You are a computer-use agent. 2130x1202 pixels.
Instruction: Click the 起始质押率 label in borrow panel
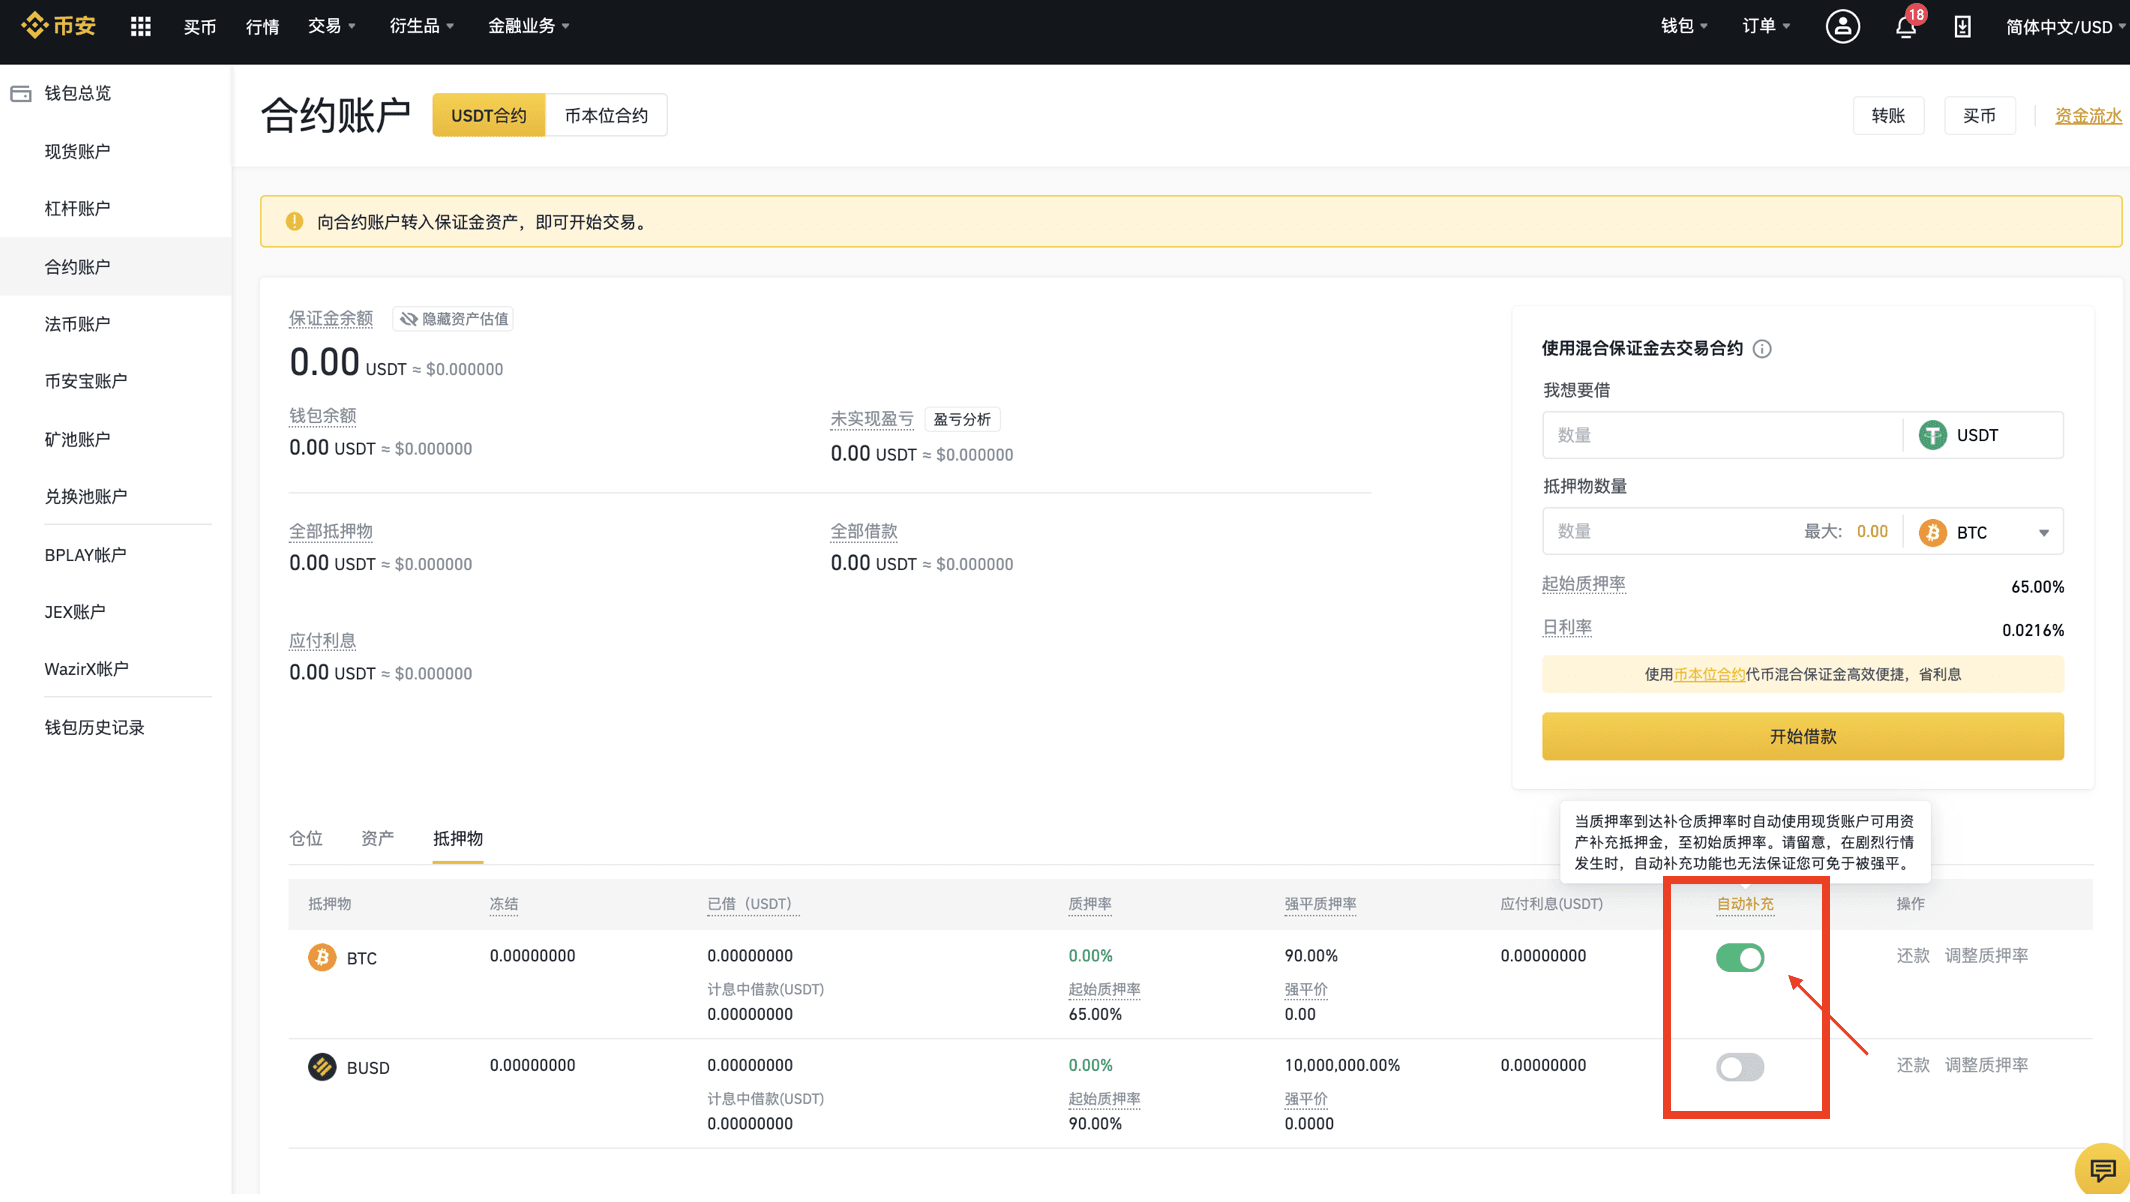click(1583, 585)
